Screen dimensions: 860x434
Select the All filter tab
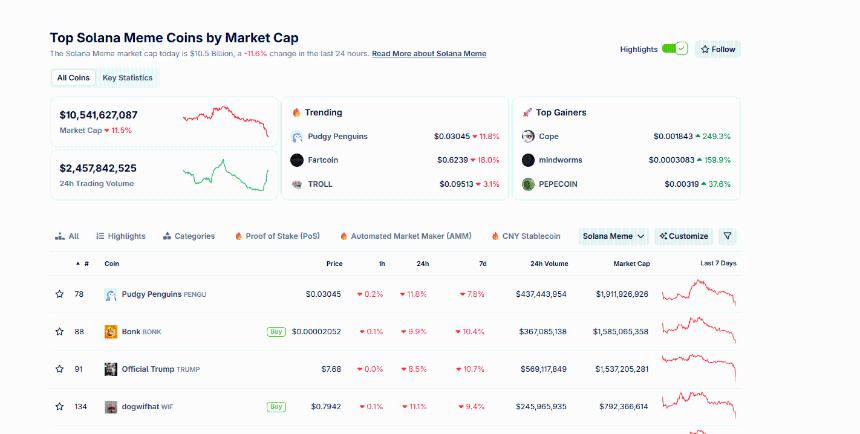coord(67,236)
